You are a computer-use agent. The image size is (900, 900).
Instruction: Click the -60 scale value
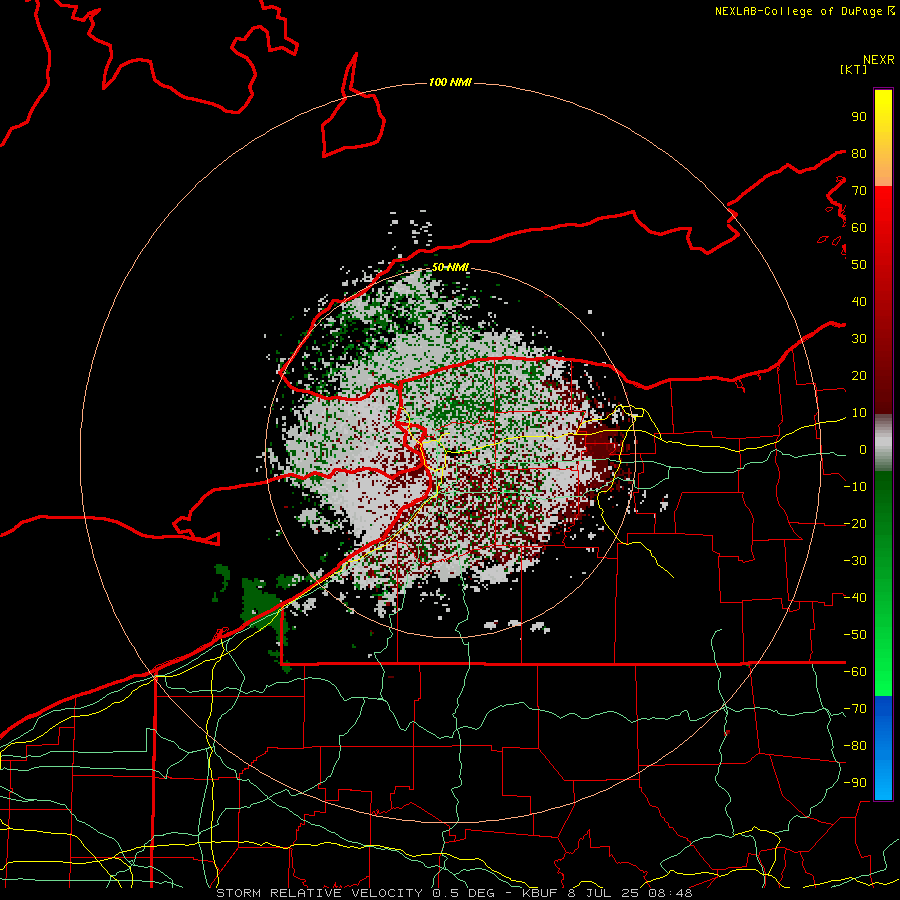point(855,672)
